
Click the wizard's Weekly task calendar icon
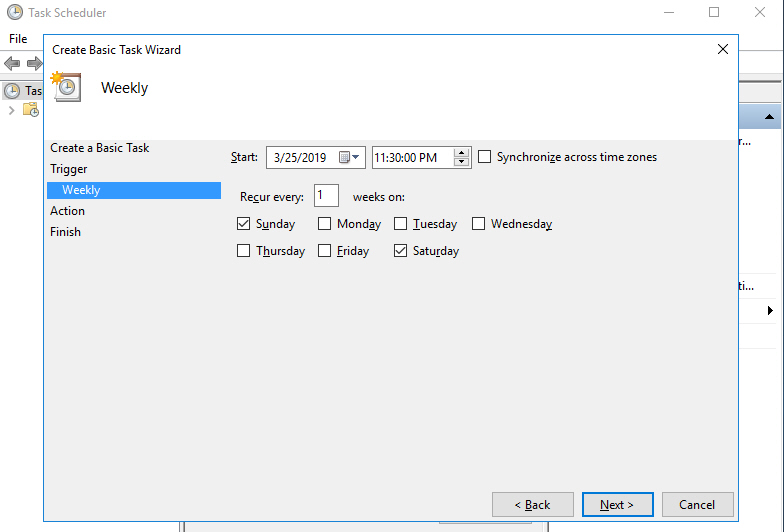[x=67, y=87]
